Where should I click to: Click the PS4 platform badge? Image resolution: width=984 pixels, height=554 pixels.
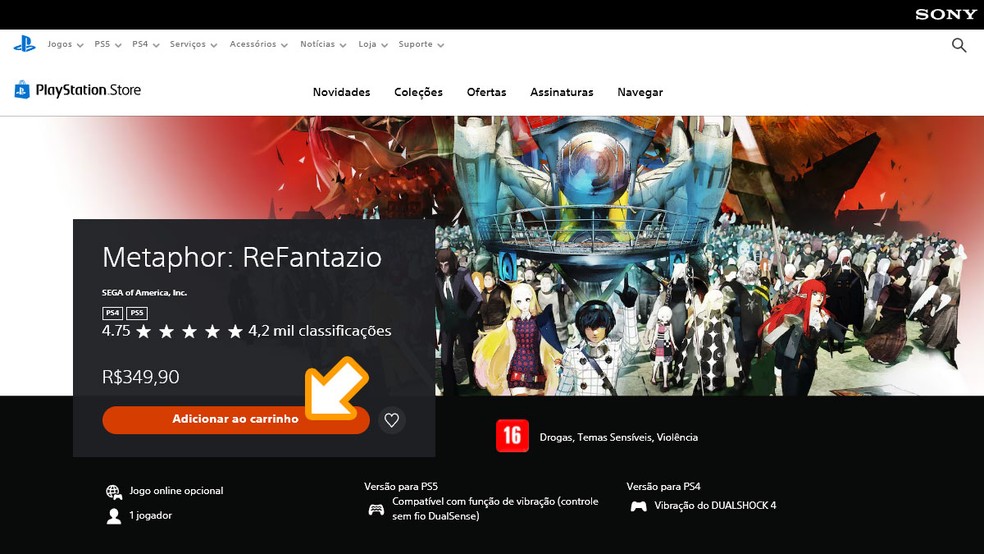point(112,312)
